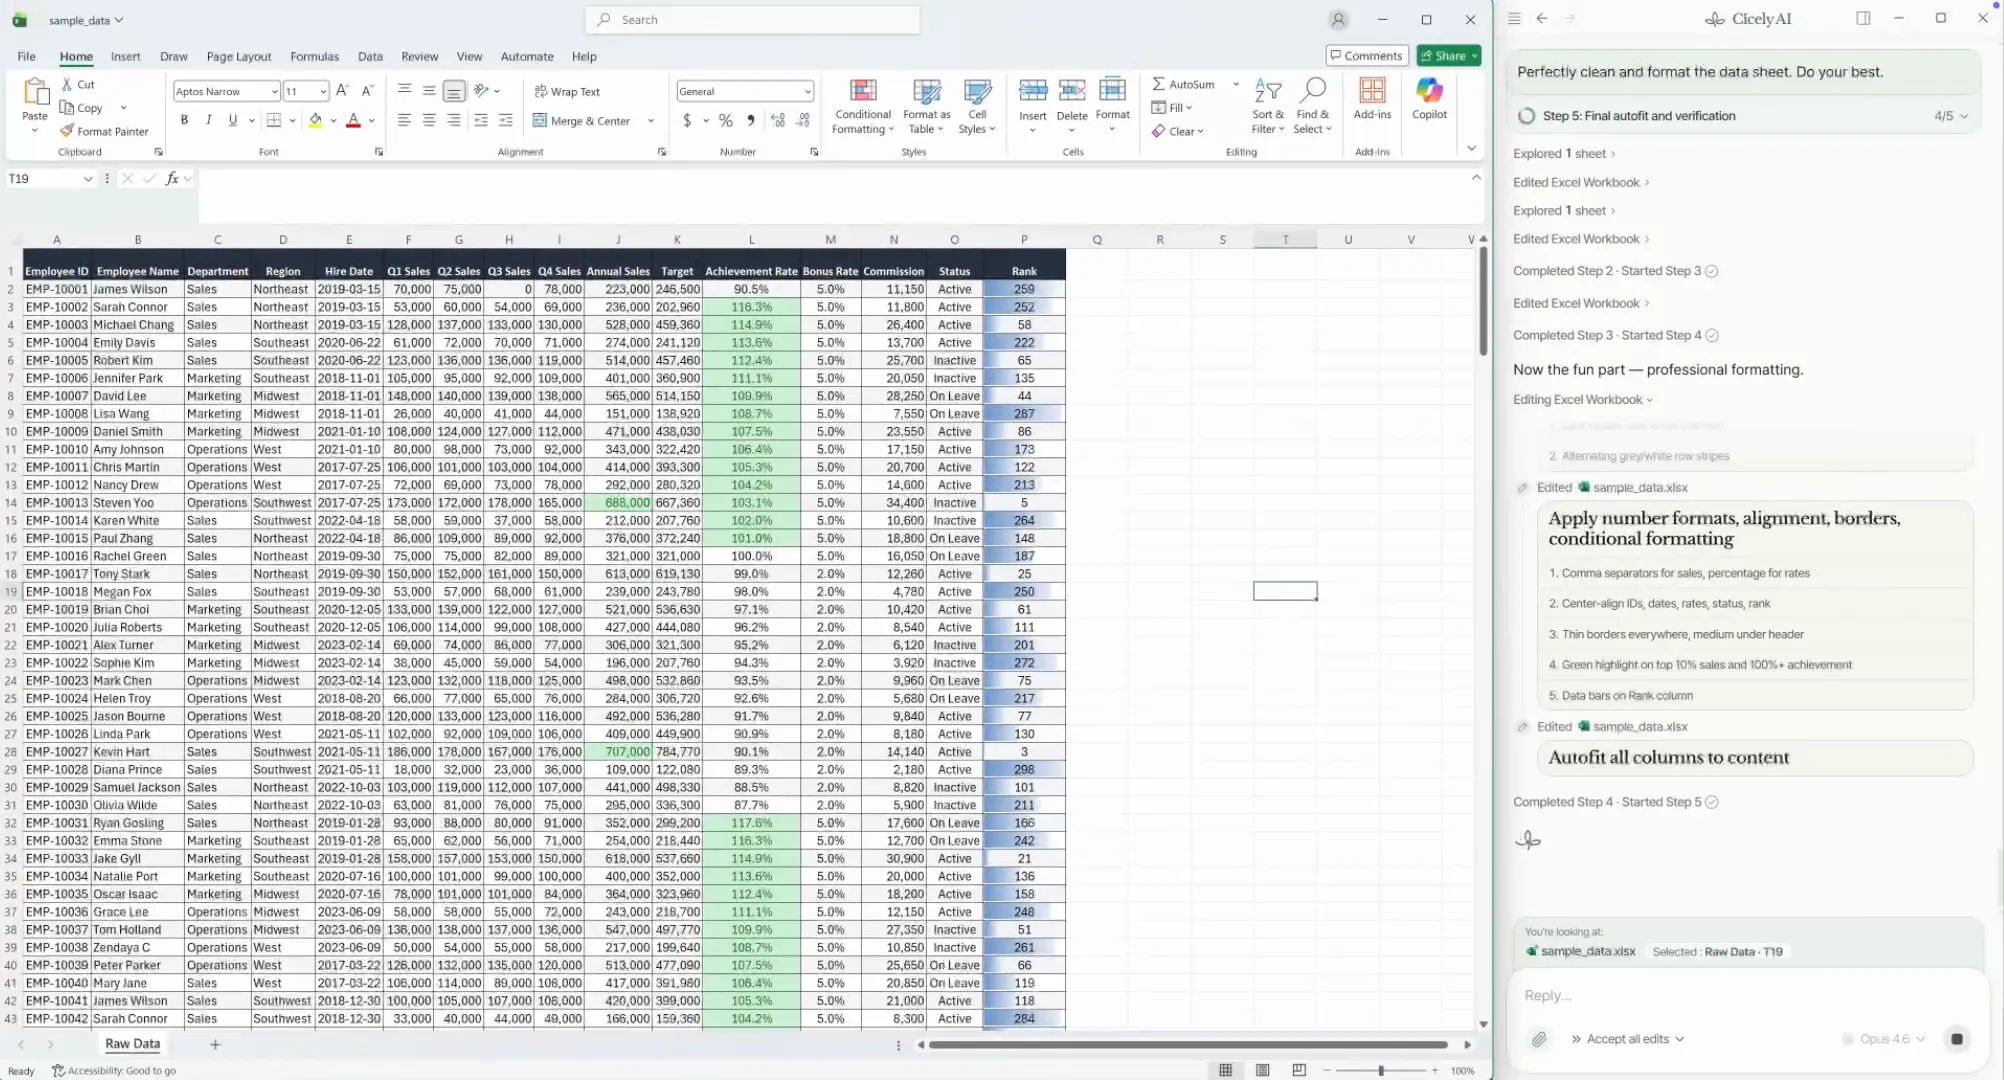This screenshot has width=2004, height=1080.
Task: Toggle bold formatting
Action: [x=184, y=120]
